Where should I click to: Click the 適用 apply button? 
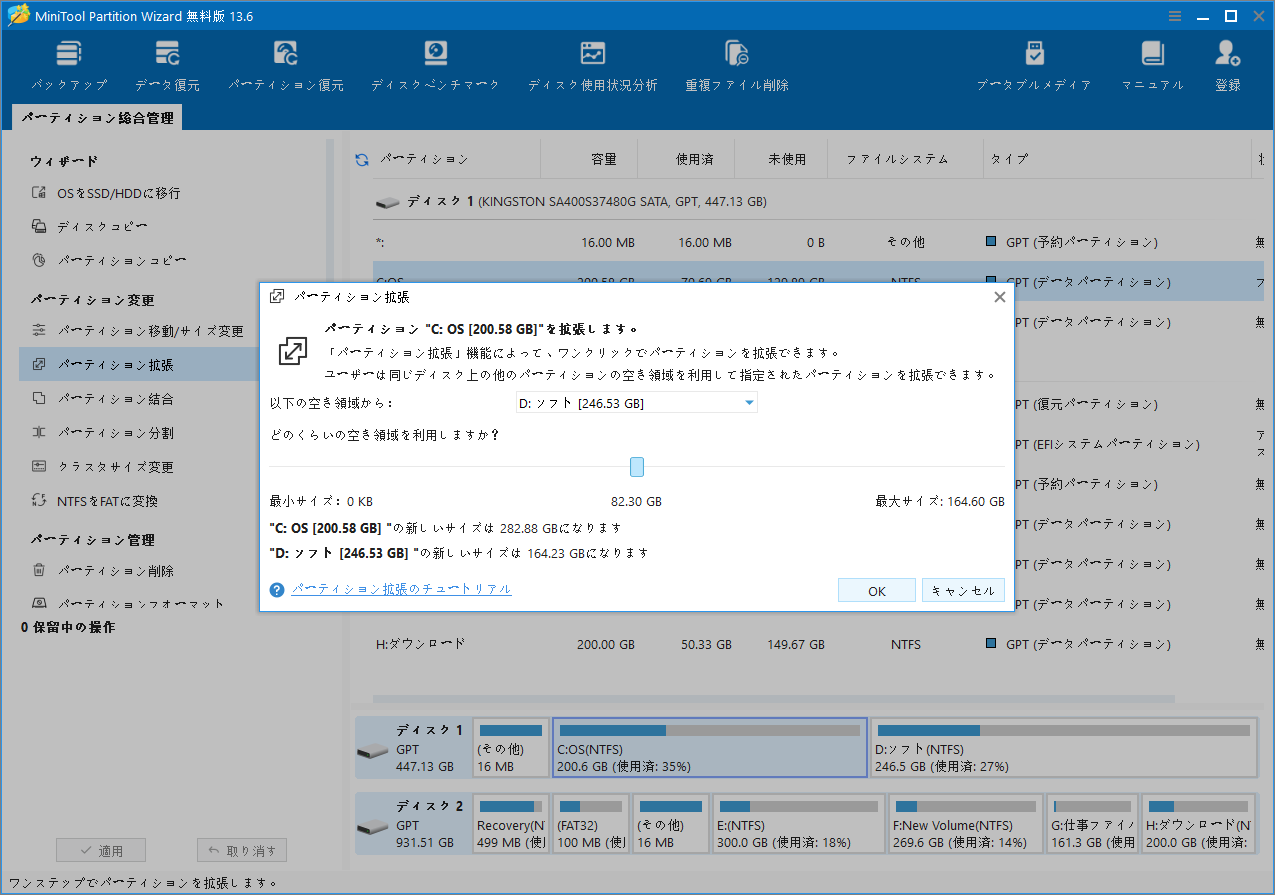(100, 851)
